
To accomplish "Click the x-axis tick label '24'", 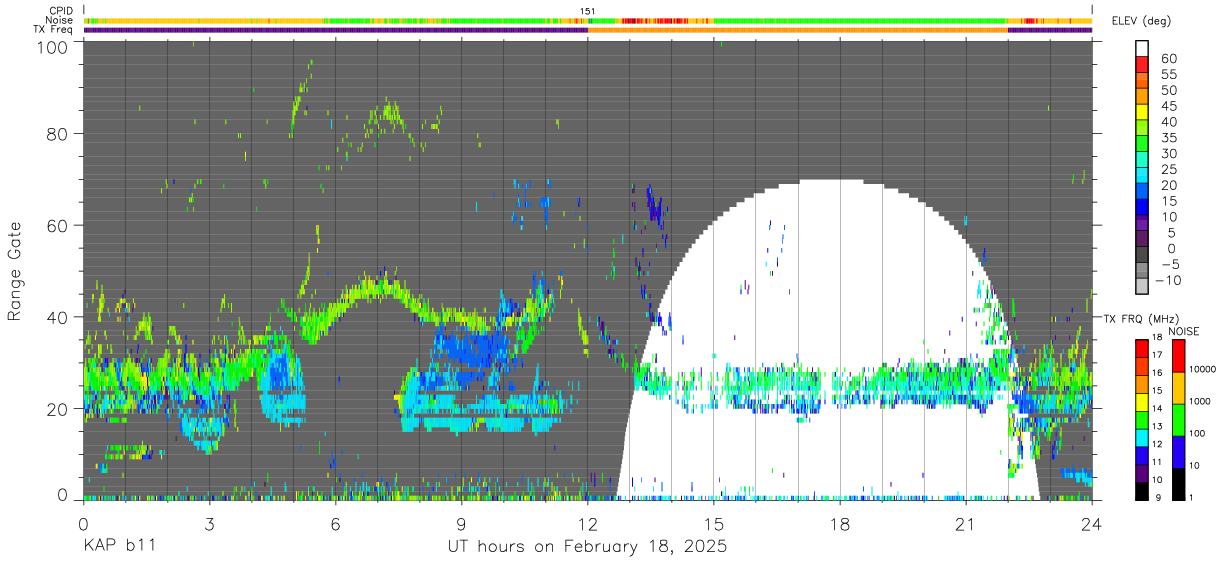I will (x=1091, y=524).
